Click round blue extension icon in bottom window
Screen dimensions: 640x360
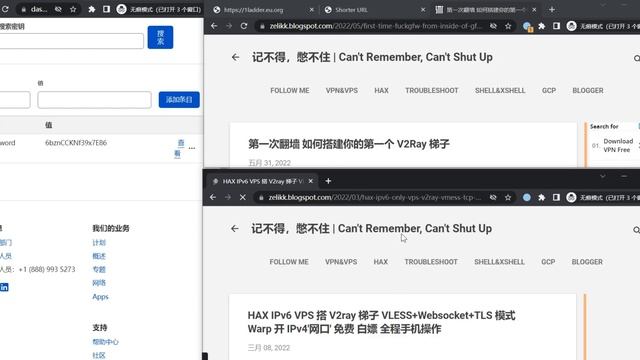[527, 198]
